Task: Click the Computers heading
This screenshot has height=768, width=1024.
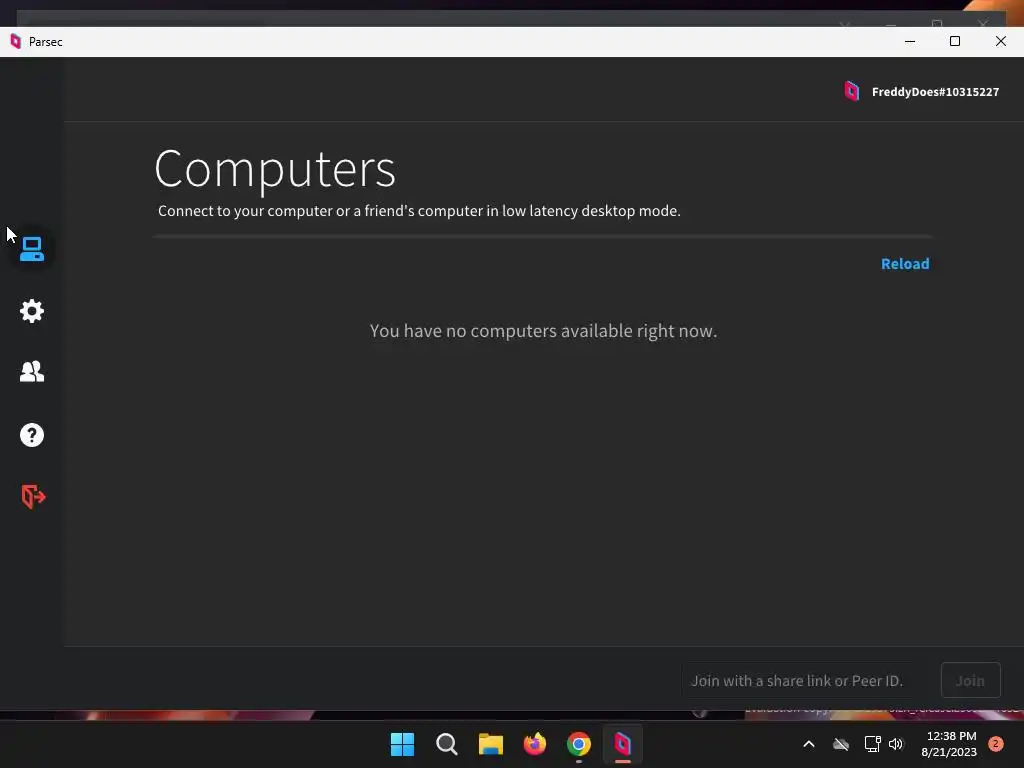Action: [275, 168]
